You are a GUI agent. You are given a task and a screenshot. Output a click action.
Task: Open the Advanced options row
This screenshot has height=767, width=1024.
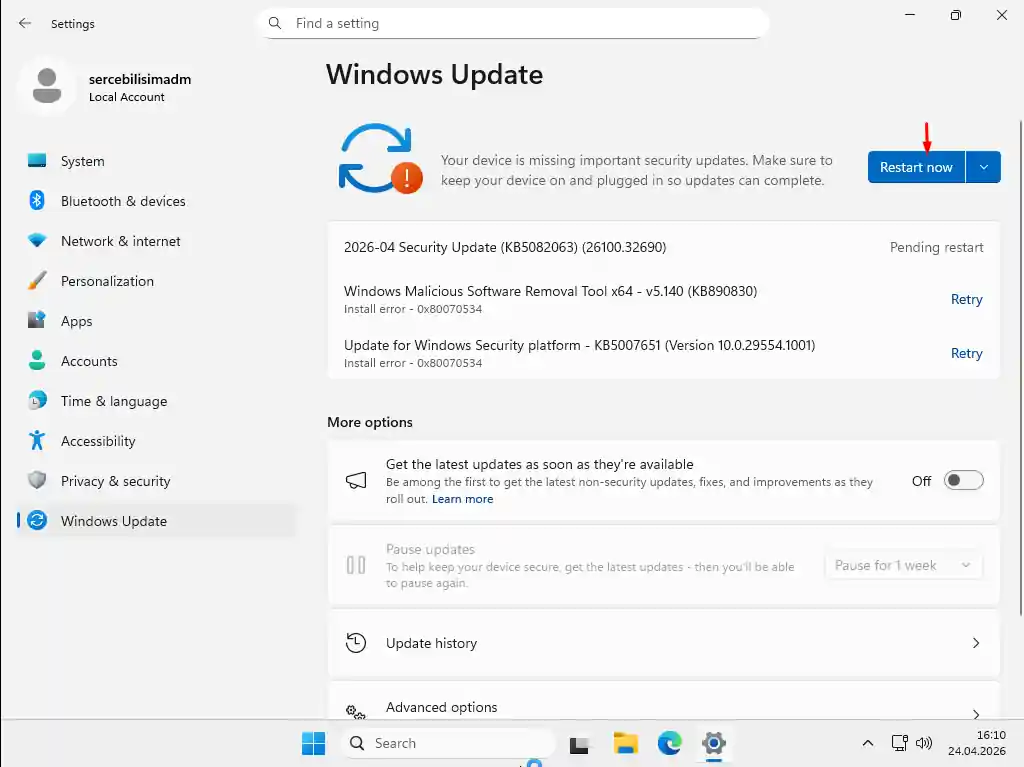tap(664, 701)
